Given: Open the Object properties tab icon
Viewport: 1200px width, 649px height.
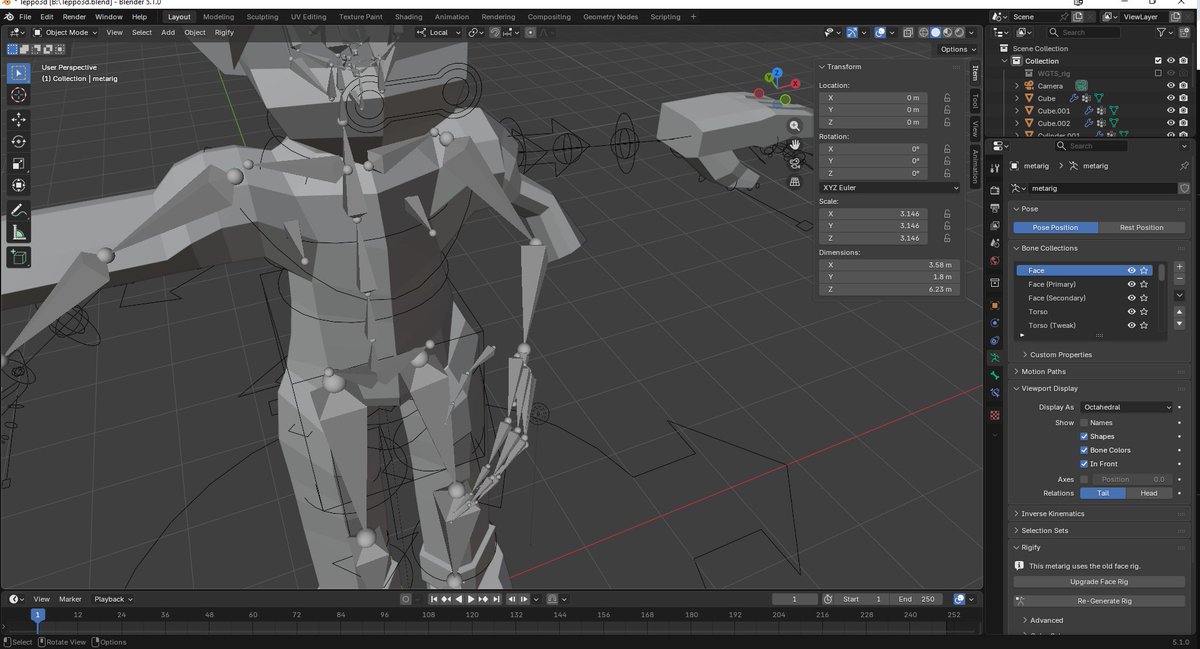Looking at the screenshot, I should (995, 305).
